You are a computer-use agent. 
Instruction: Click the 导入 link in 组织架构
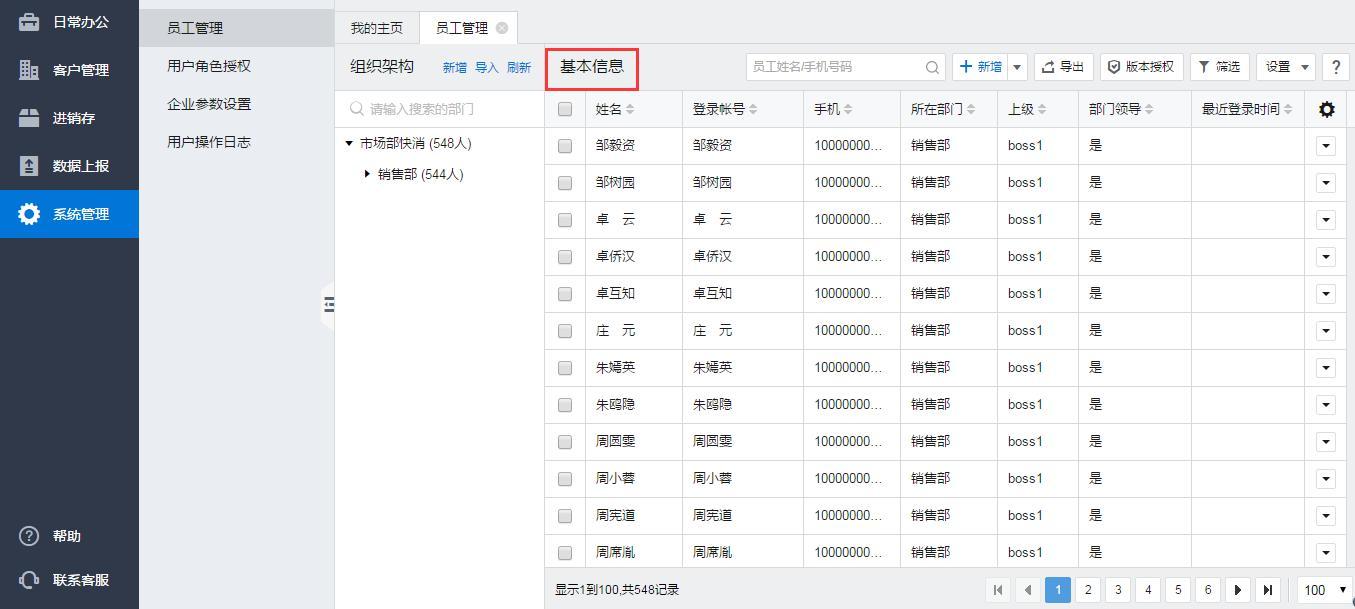[486, 67]
